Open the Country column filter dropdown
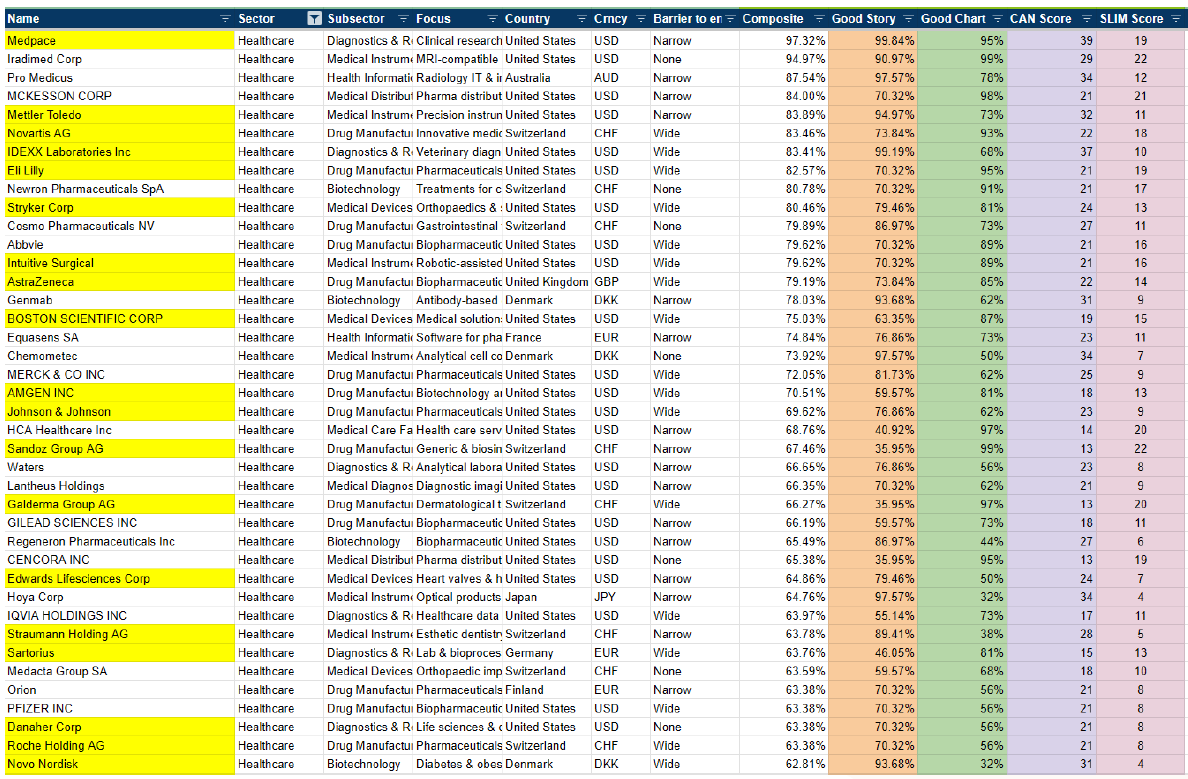The height and width of the screenshot is (779, 1188). pos(581,19)
